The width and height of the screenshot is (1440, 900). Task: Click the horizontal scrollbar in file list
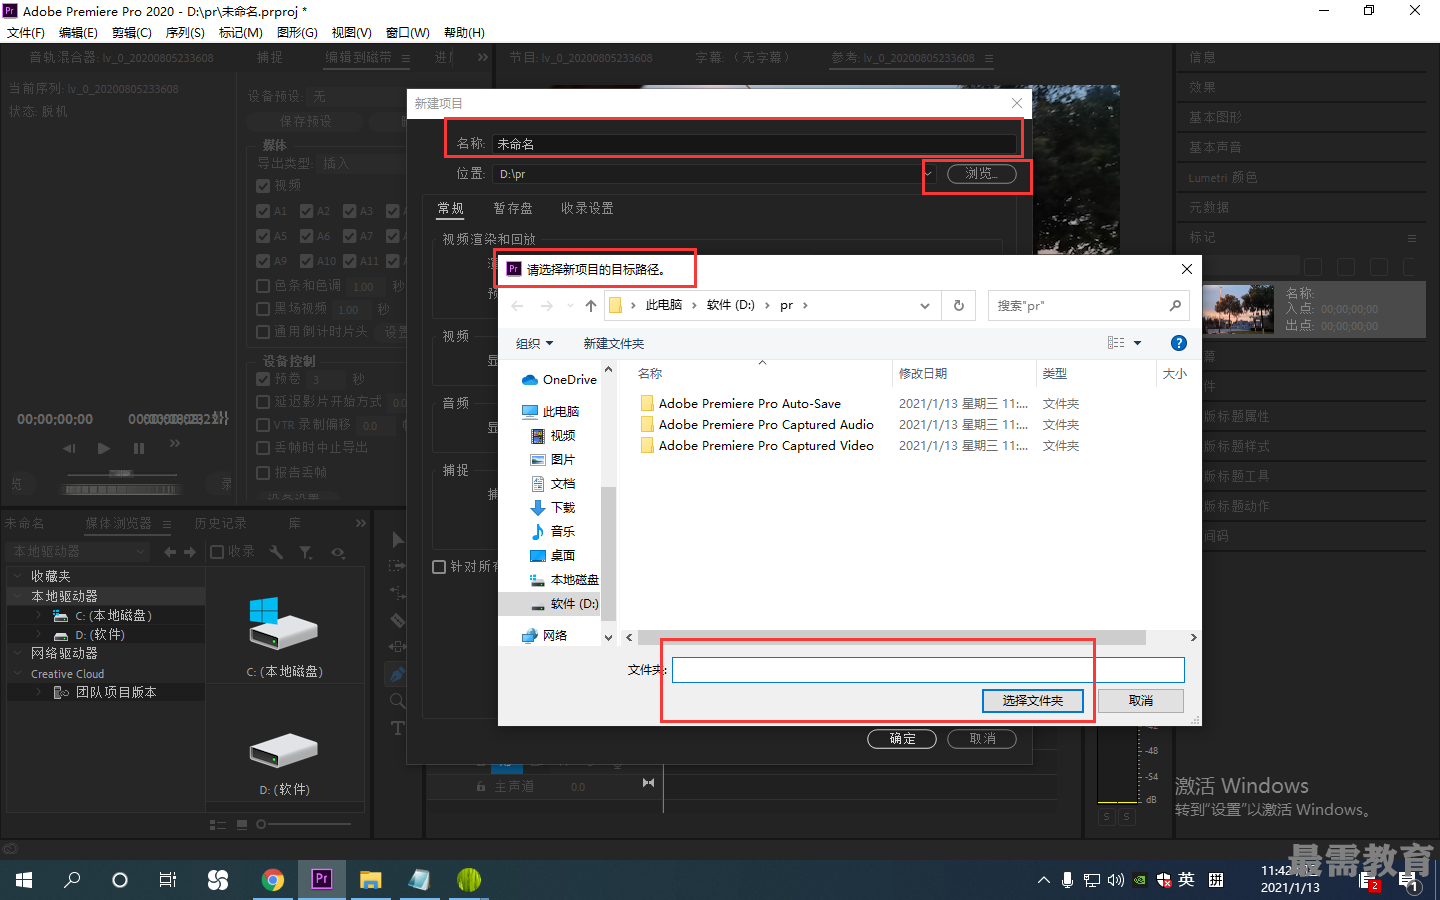(891, 638)
